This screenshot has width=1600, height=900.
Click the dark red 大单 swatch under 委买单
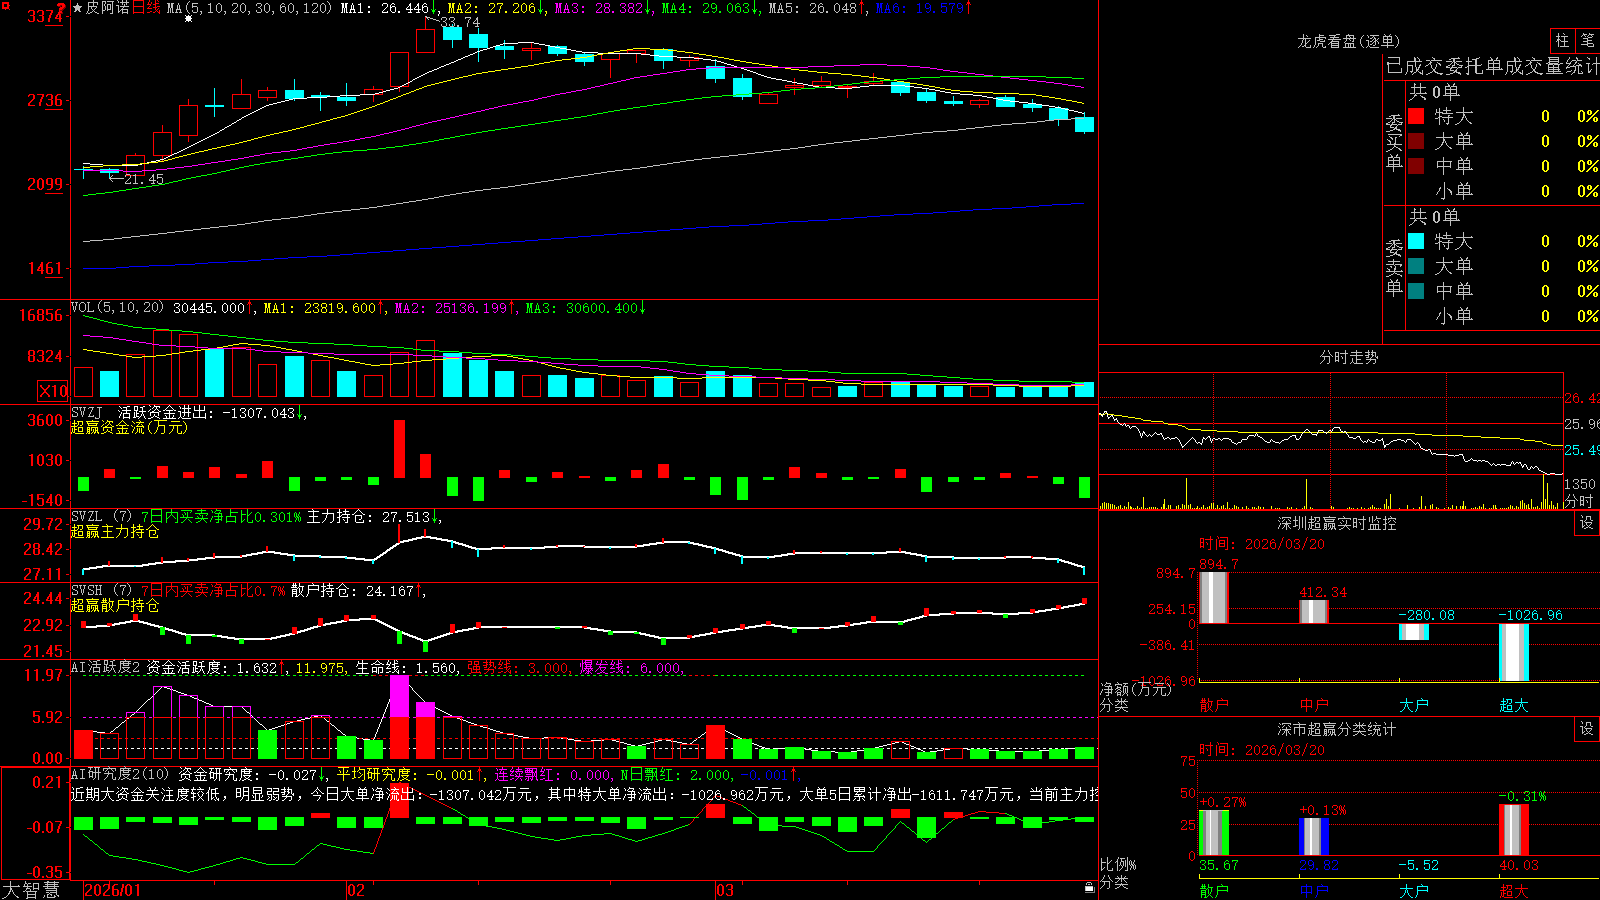pyautogui.click(x=1416, y=141)
